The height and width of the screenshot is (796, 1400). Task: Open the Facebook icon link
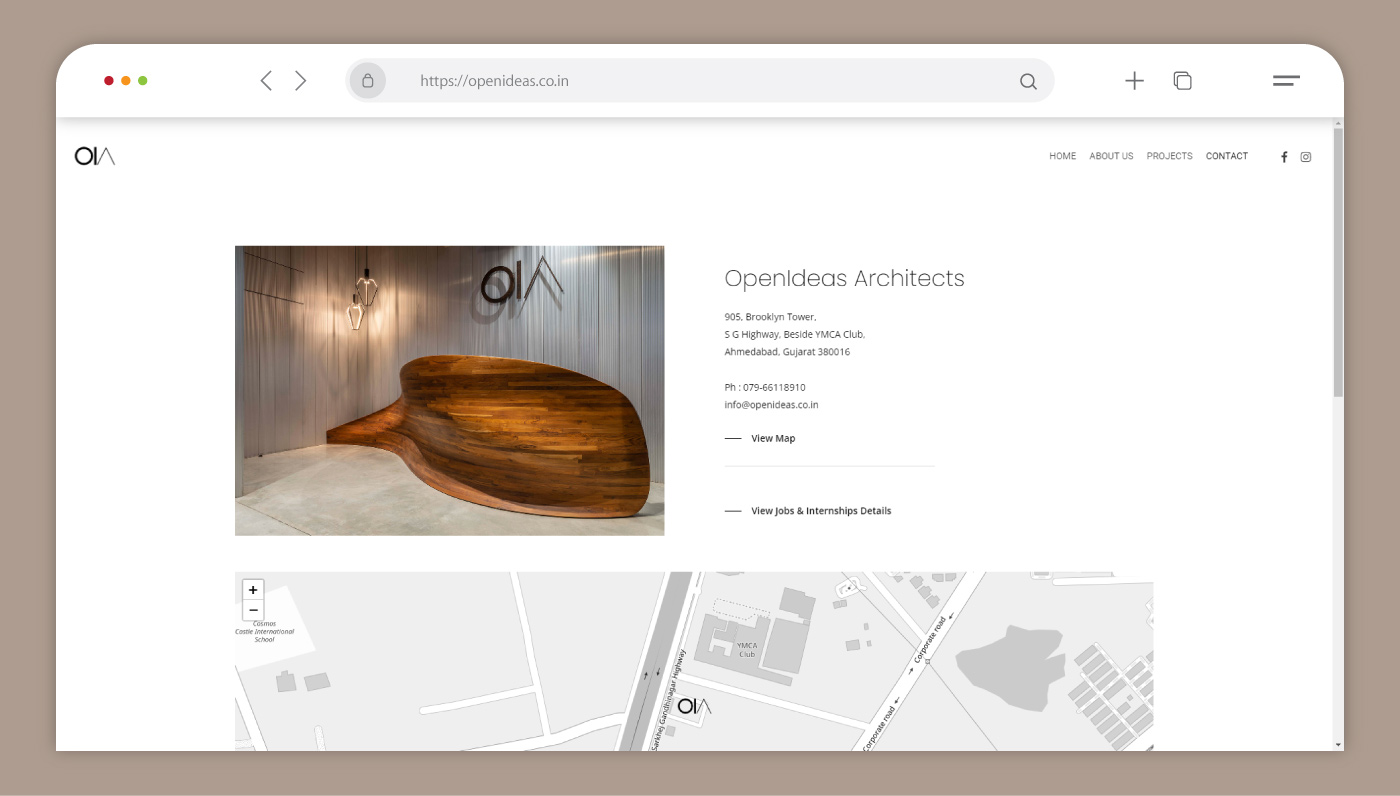(1284, 157)
